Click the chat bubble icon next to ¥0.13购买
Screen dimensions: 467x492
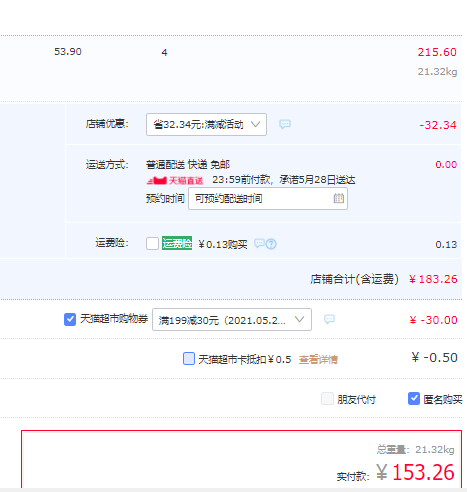(x=259, y=243)
